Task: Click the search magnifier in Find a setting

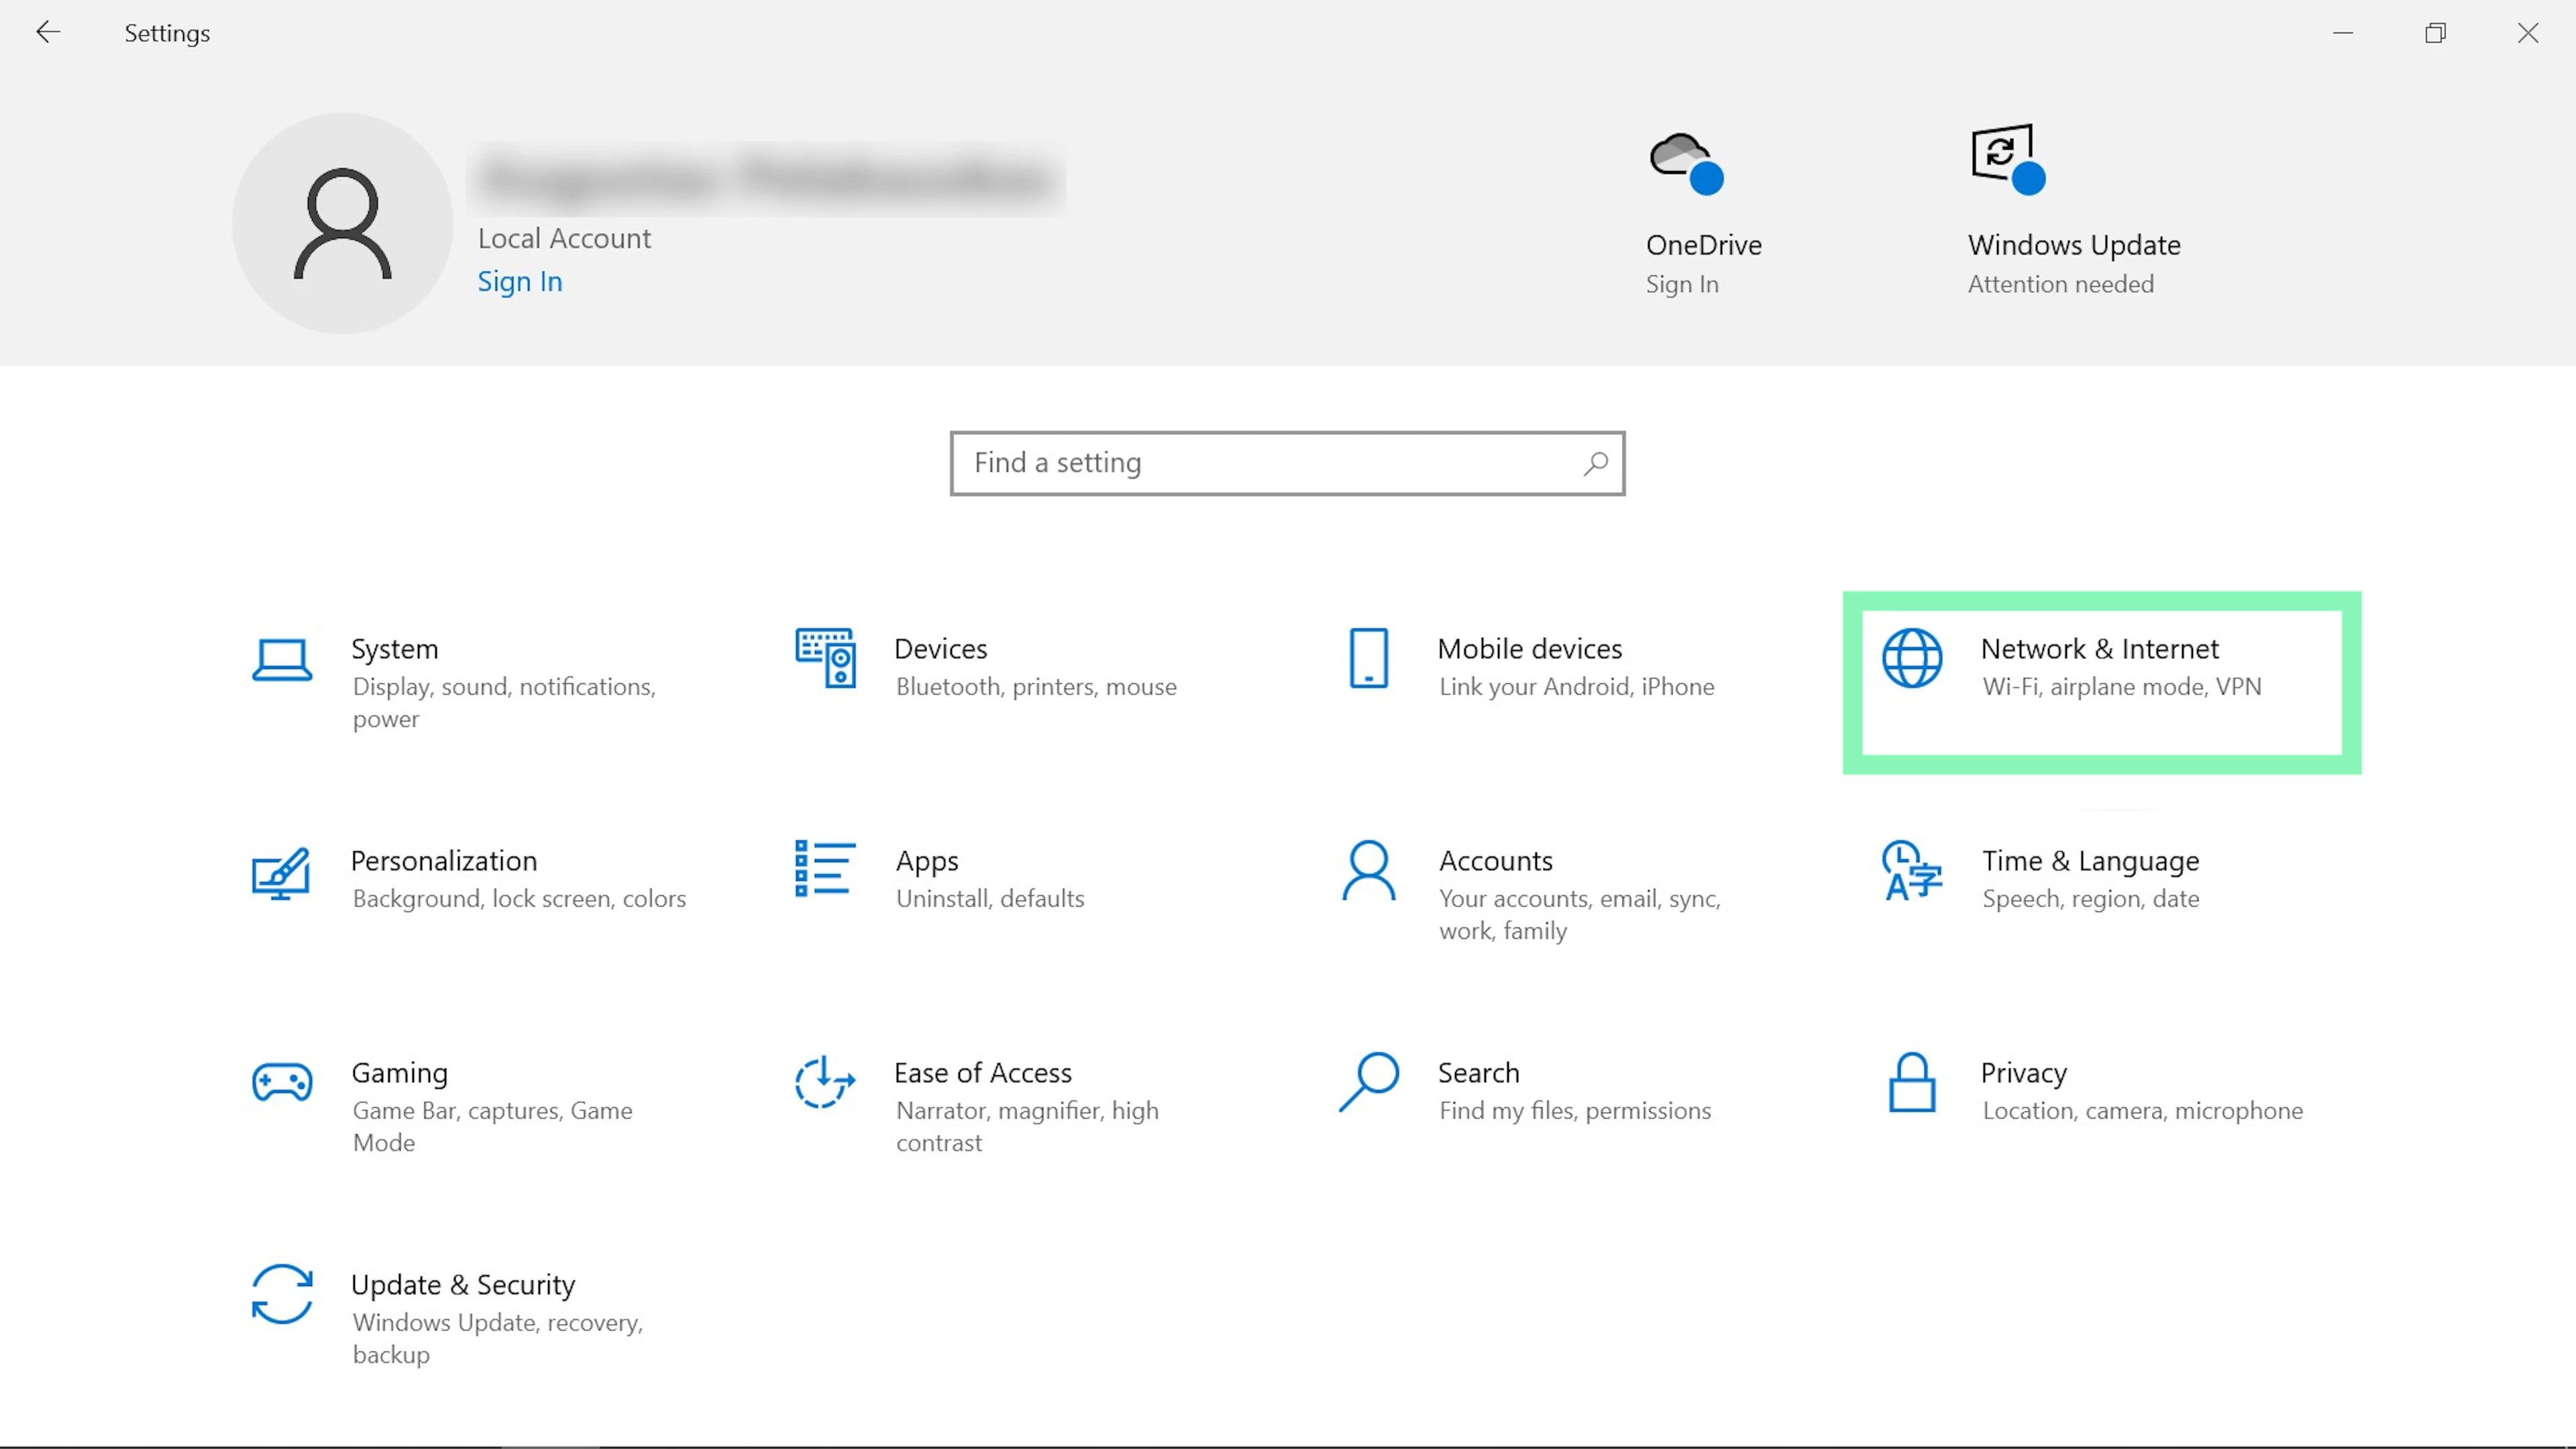Action: pyautogui.click(x=1595, y=463)
